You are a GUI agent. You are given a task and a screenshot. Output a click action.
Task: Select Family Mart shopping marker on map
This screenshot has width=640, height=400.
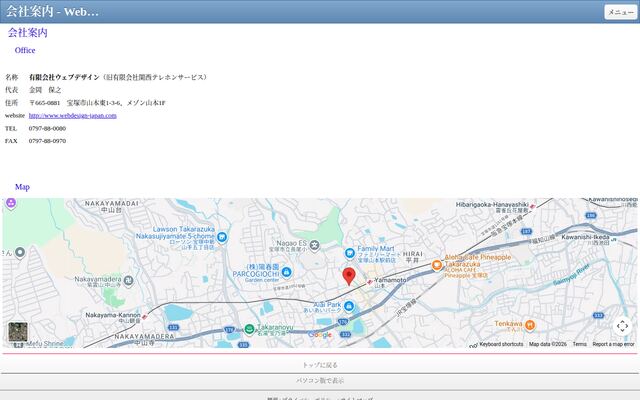350,253
